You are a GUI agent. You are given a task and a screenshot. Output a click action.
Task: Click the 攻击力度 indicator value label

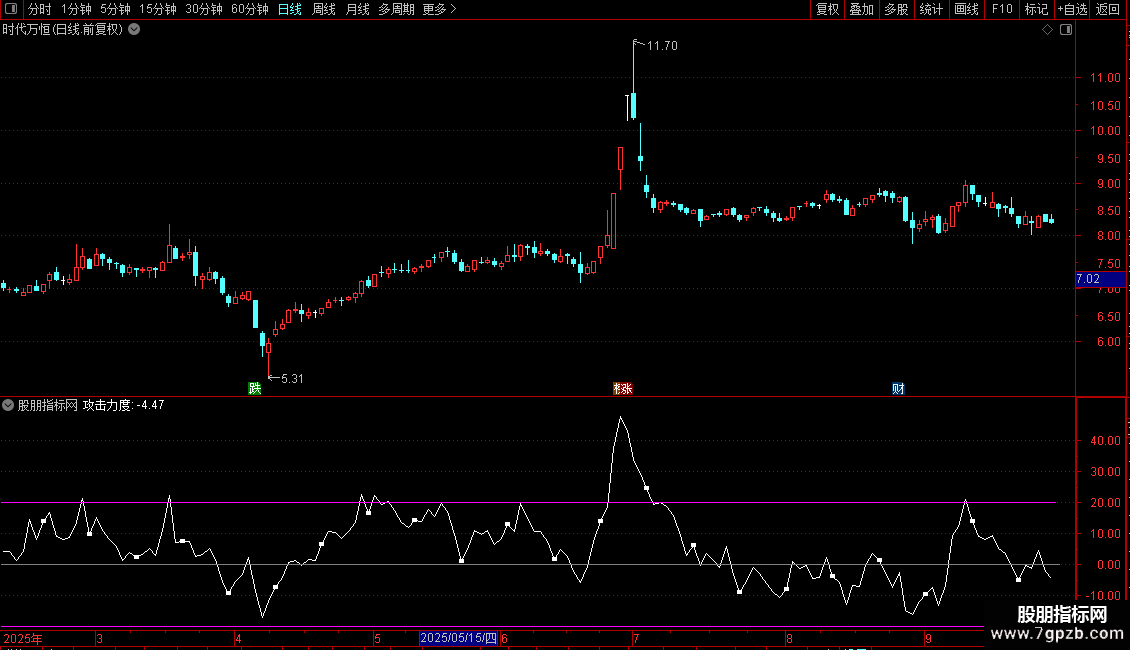(123, 405)
